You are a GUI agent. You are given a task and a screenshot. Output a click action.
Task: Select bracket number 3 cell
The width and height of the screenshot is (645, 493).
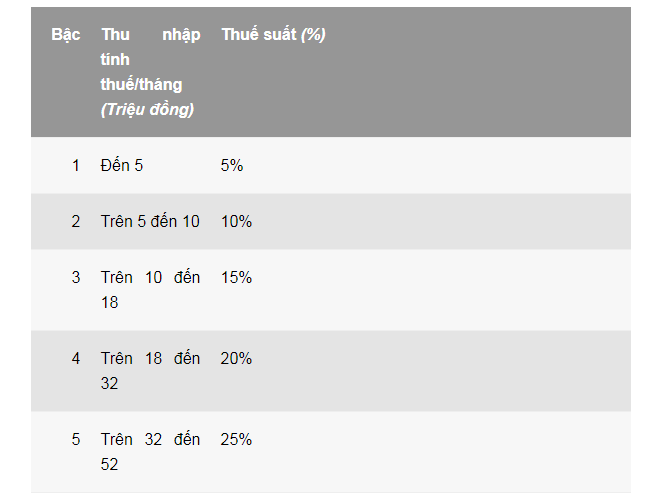click(x=75, y=278)
